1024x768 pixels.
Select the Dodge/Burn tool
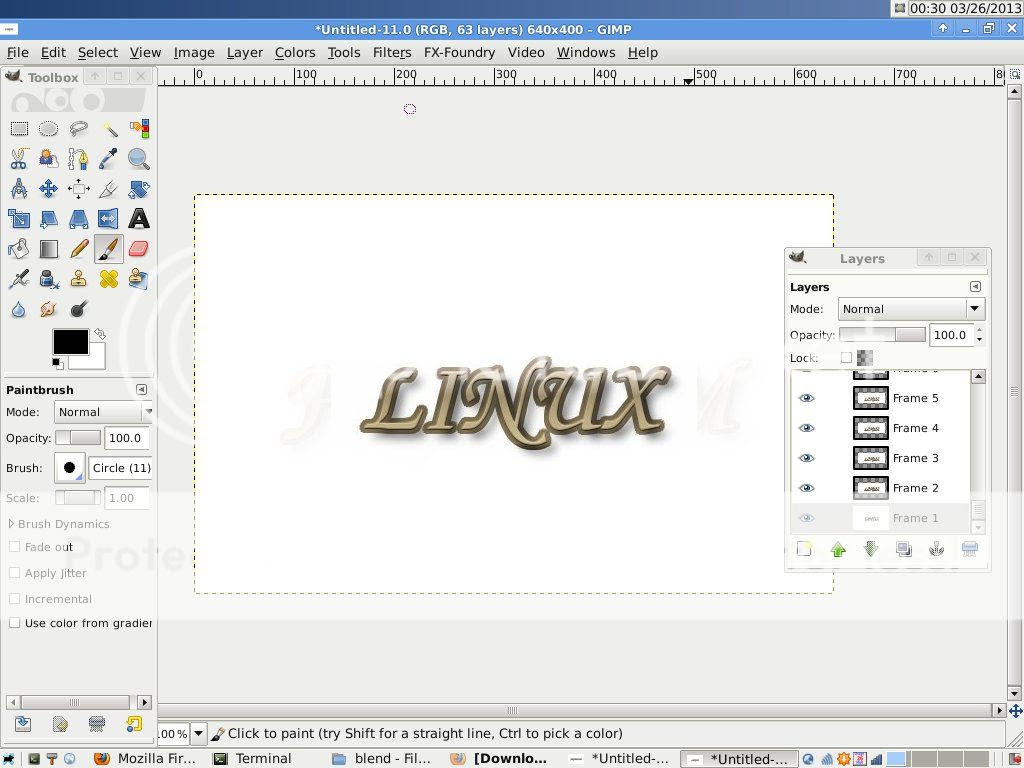click(78, 309)
